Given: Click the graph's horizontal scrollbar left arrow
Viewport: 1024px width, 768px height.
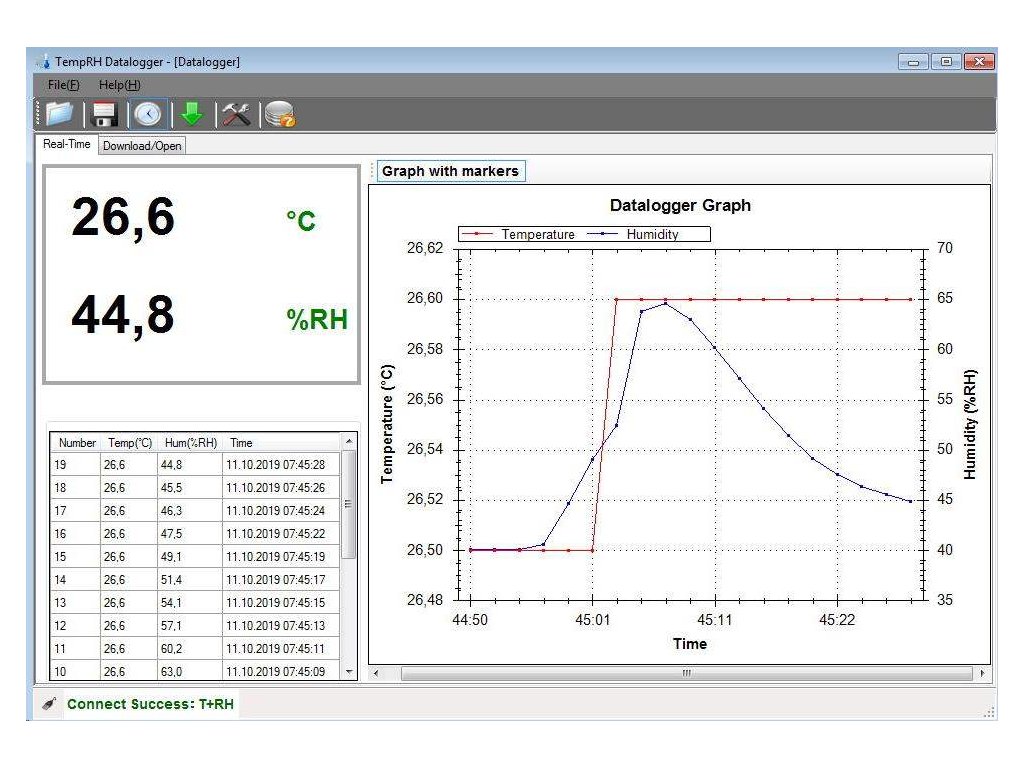Looking at the screenshot, I should pyautogui.click(x=376, y=674).
